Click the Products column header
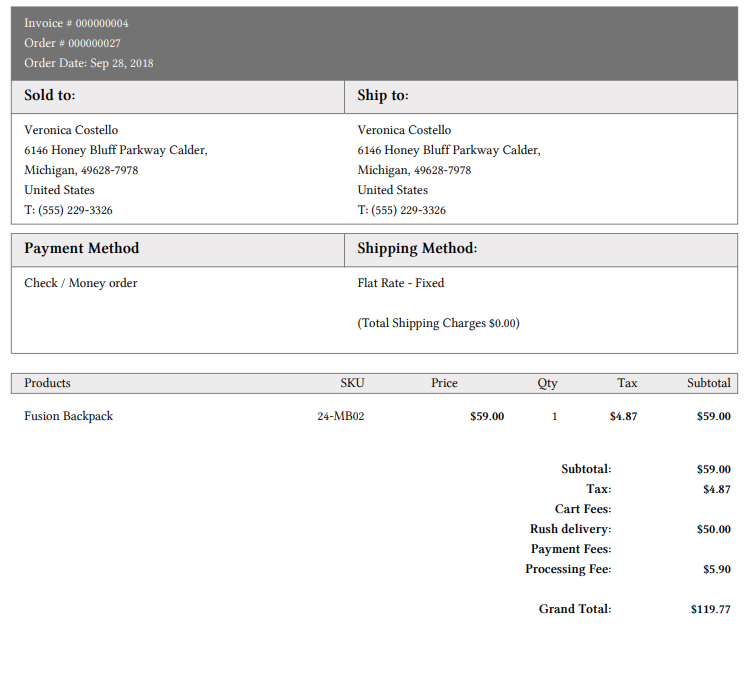The width and height of the screenshot is (747, 674). pyautogui.click(x=47, y=383)
